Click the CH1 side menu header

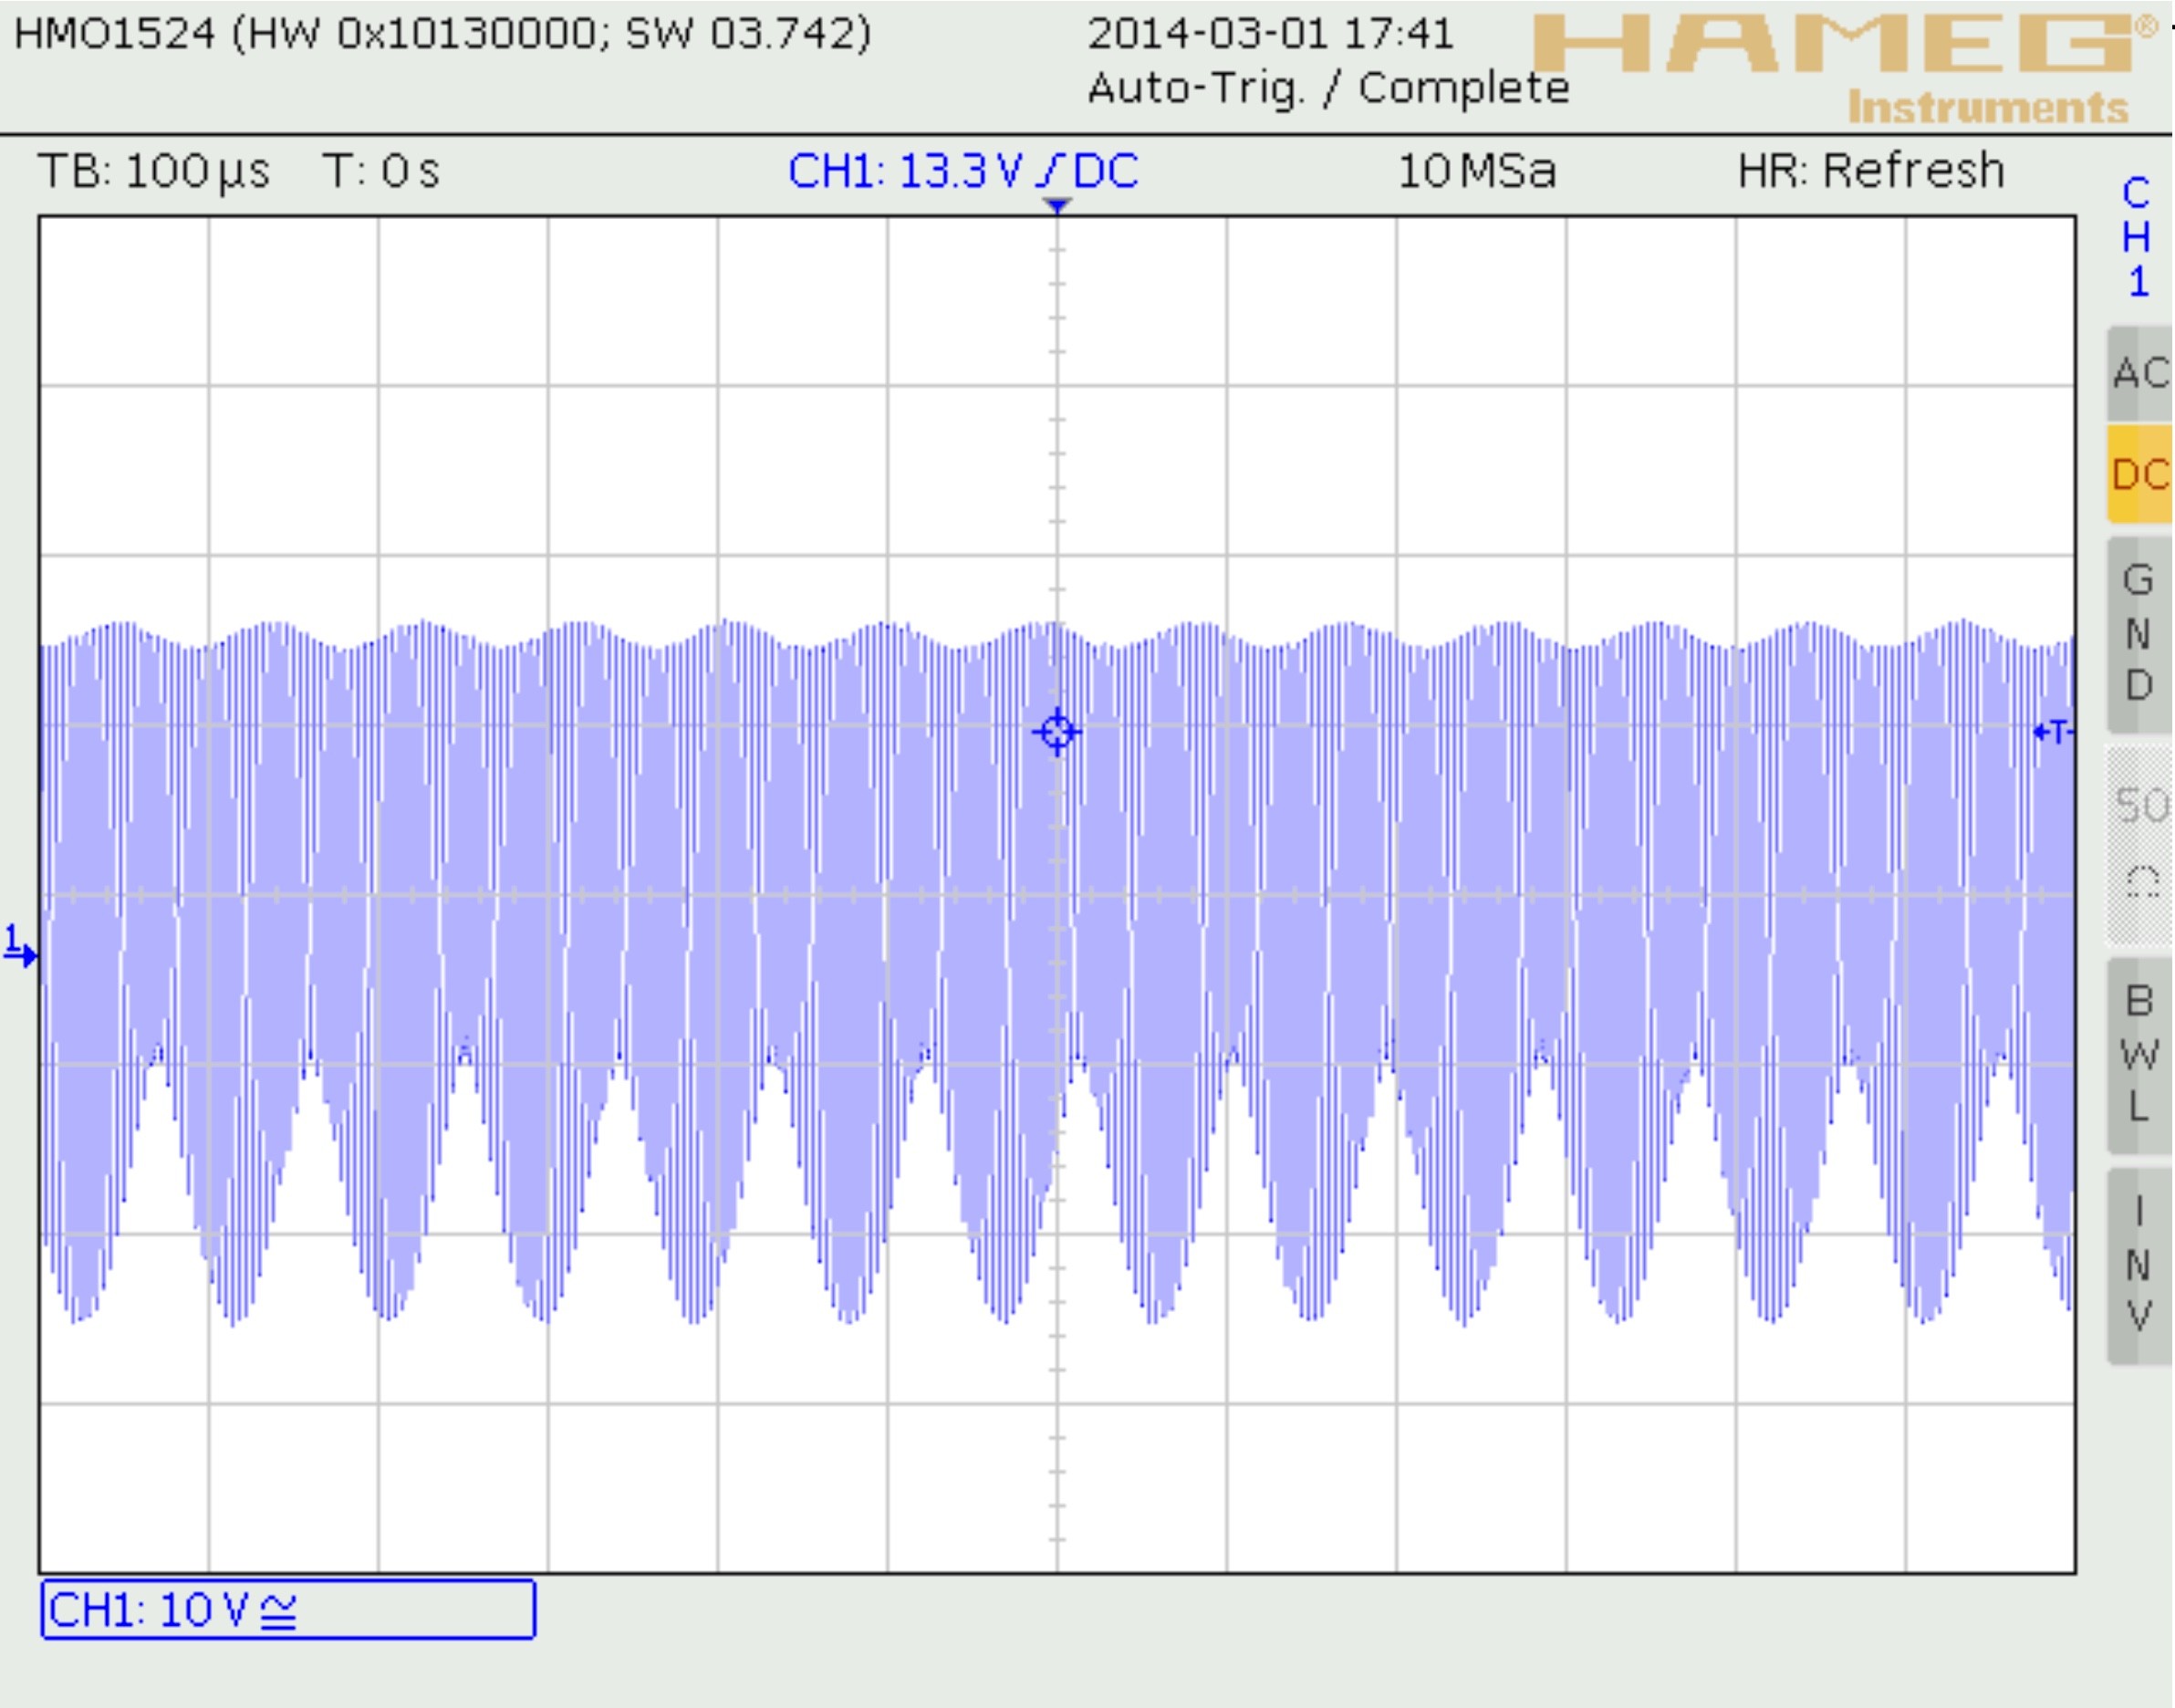pyautogui.click(x=2138, y=238)
